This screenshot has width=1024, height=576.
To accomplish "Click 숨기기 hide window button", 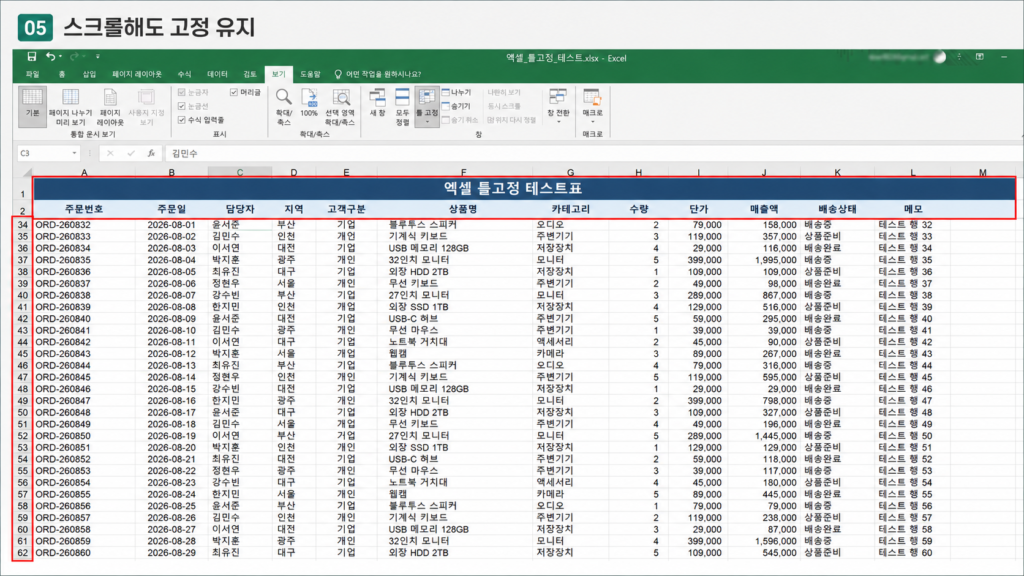I will pyautogui.click(x=456, y=106).
